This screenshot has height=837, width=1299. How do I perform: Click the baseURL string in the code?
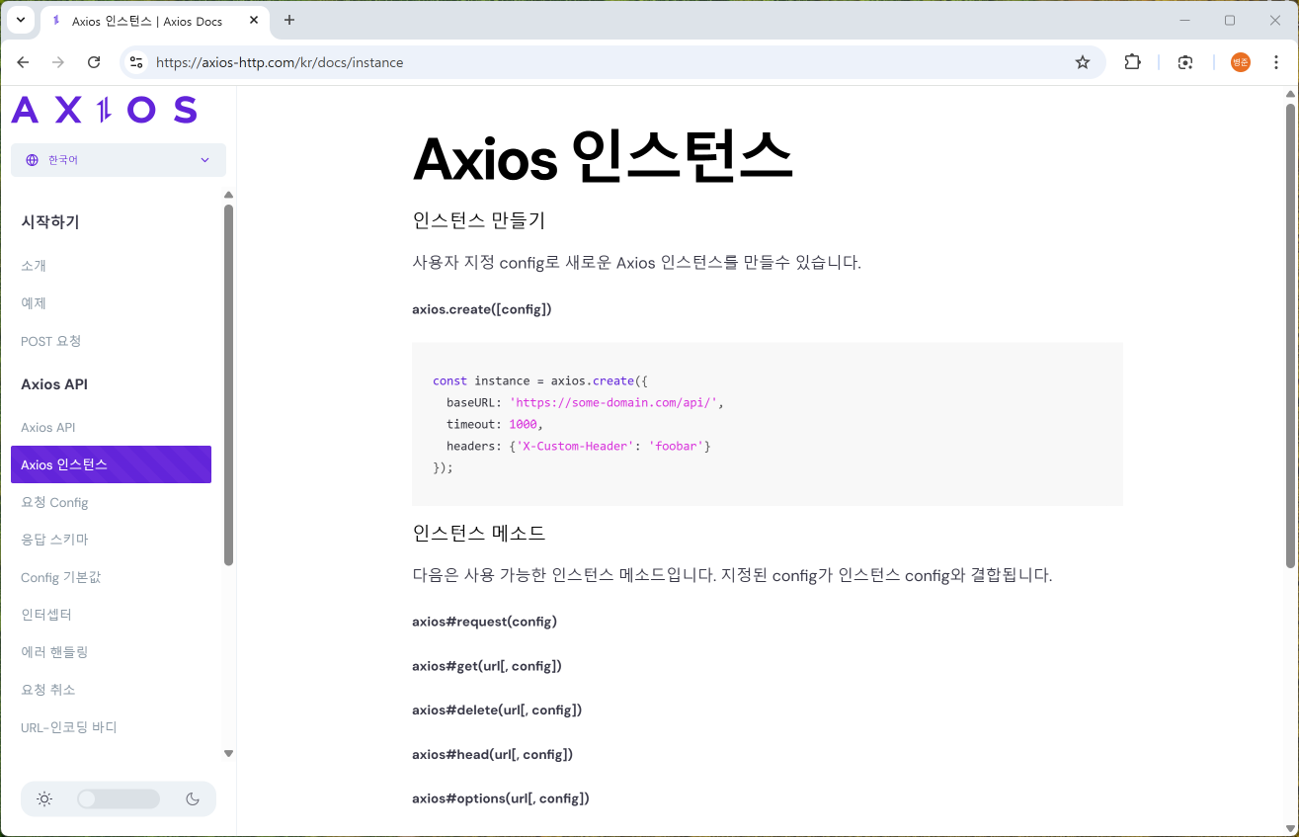(613, 402)
